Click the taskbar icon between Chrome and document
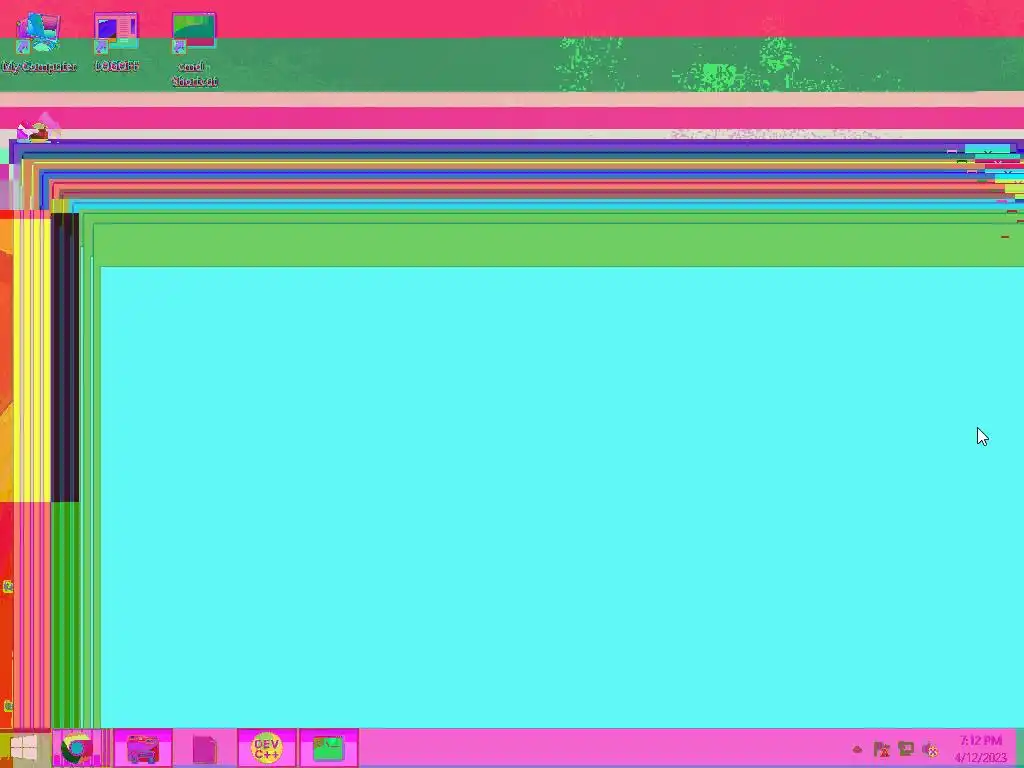Viewport: 1024px width, 768px height. point(143,748)
